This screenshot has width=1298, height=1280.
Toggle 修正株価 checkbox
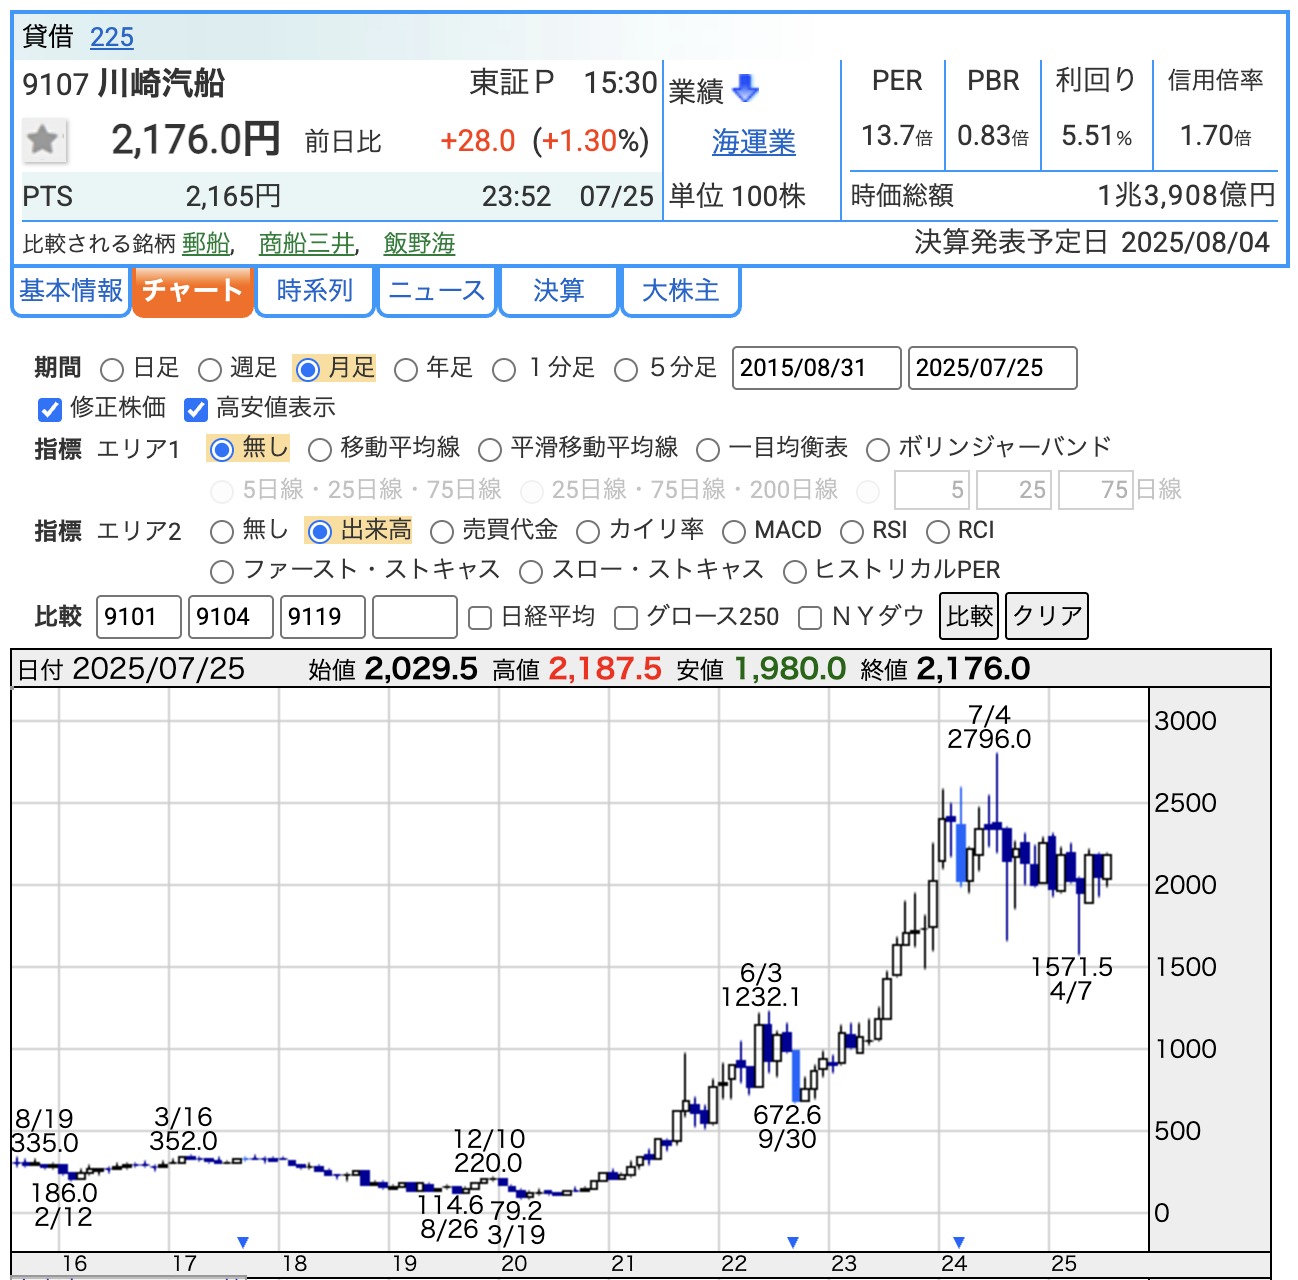coord(50,409)
